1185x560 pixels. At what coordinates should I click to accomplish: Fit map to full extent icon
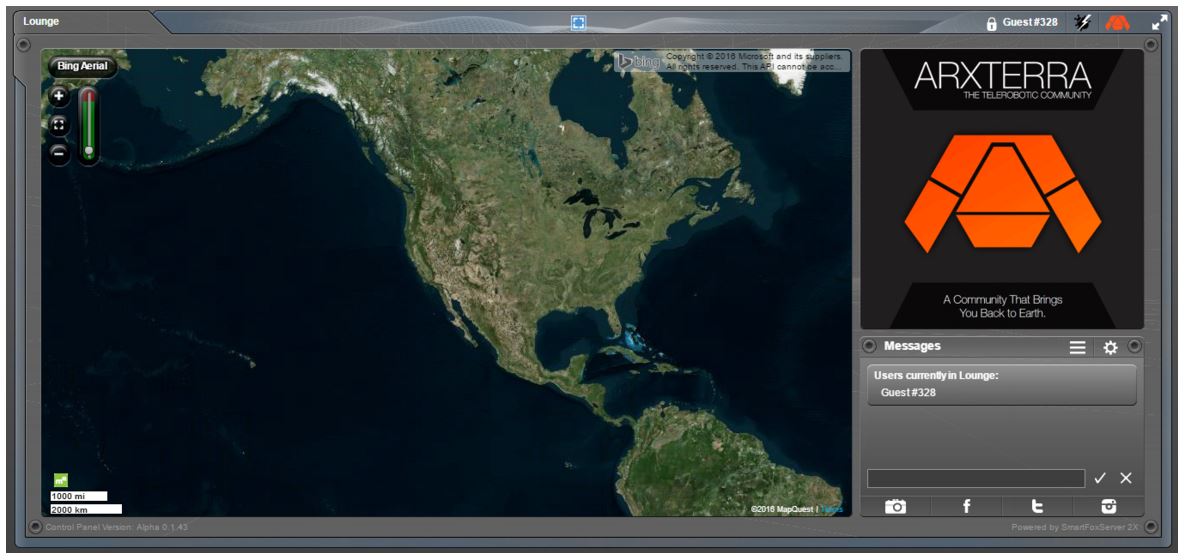coord(58,125)
